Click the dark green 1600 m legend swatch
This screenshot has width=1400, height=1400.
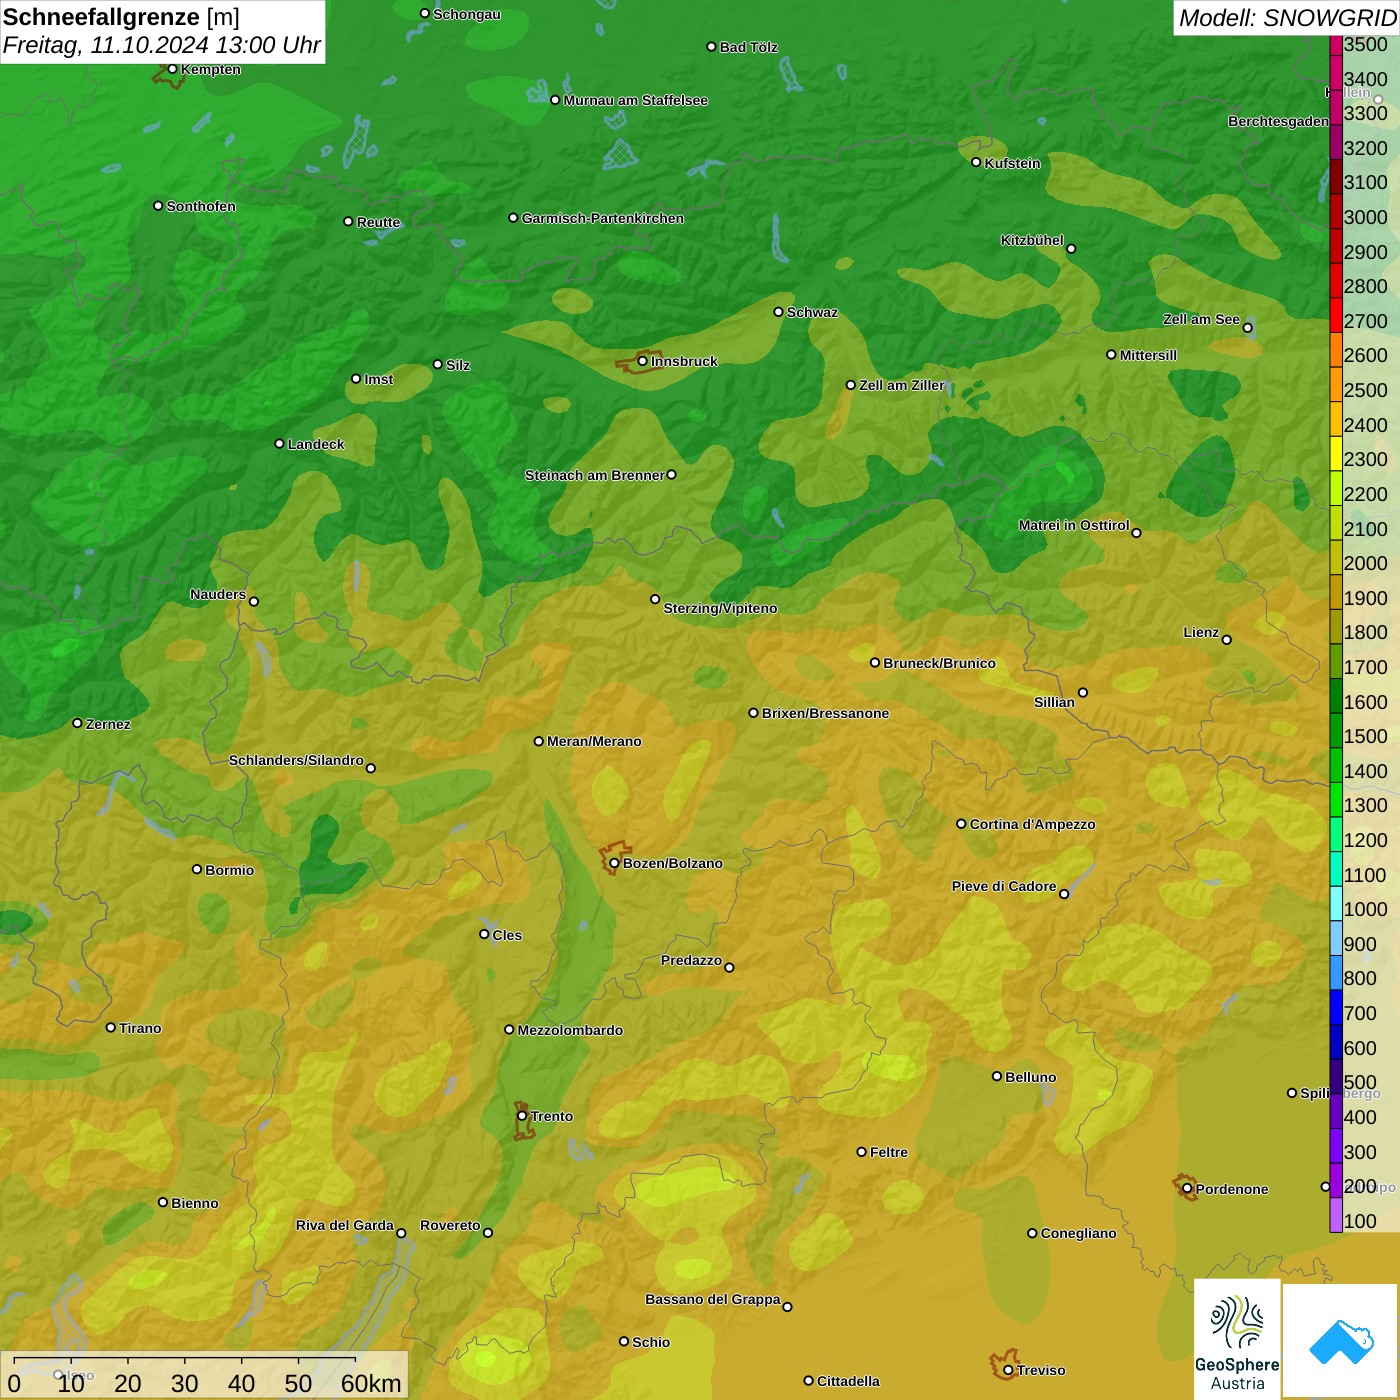click(x=1336, y=695)
